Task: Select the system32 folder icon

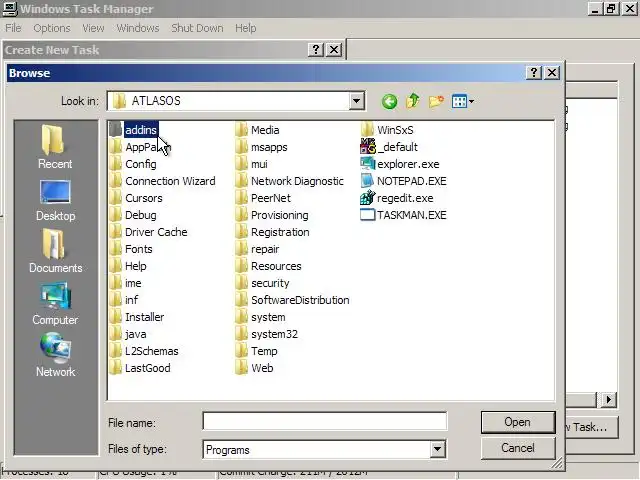Action: click(x=242, y=334)
